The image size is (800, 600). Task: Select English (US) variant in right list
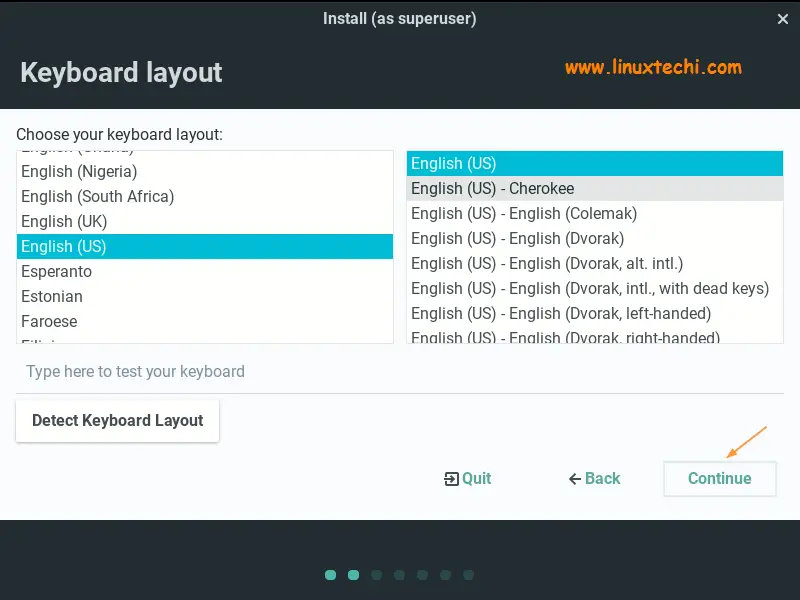(594, 163)
